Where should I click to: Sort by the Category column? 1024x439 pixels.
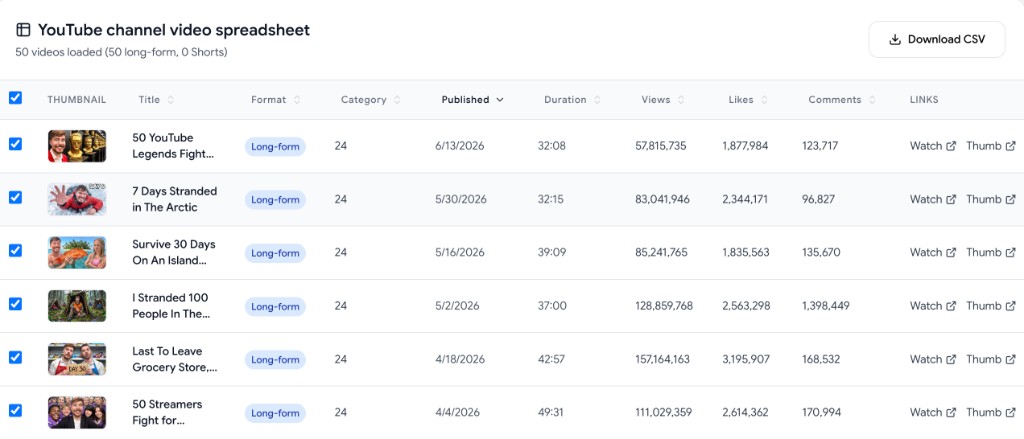click(x=370, y=100)
